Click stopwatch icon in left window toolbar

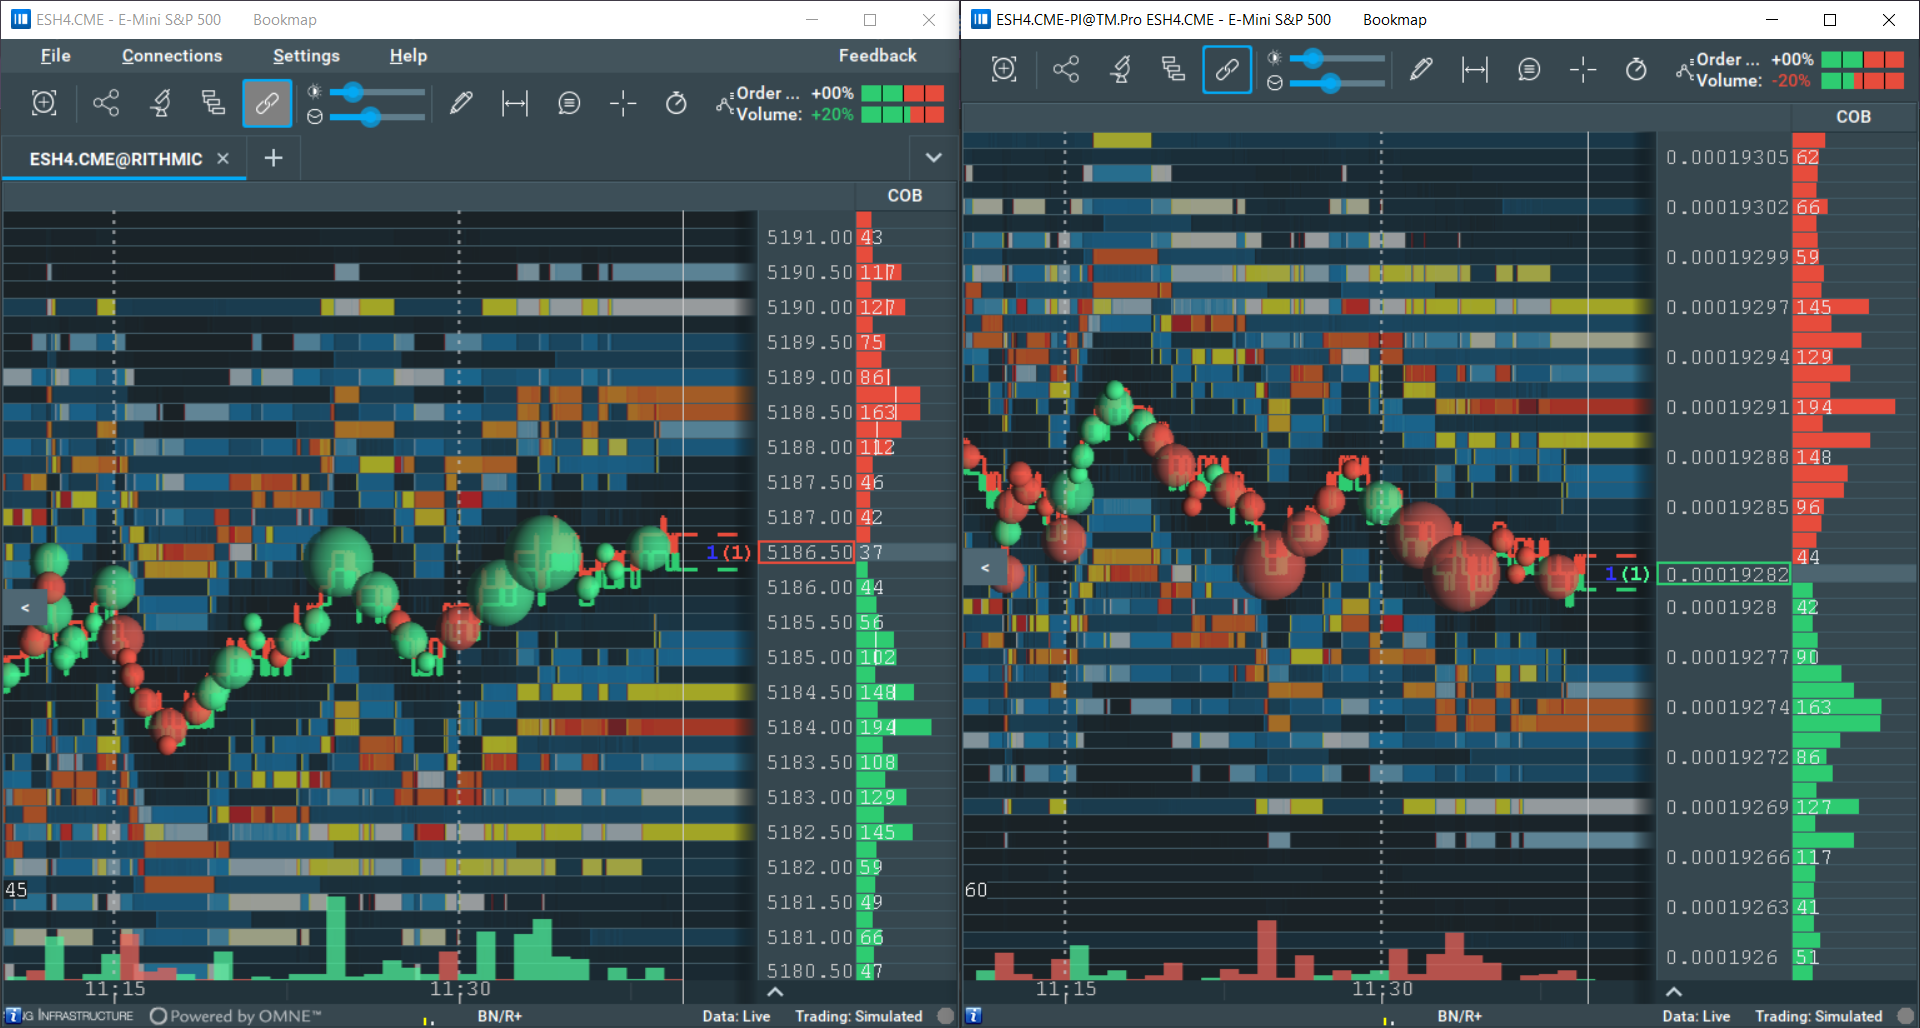[x=676, y=103]
